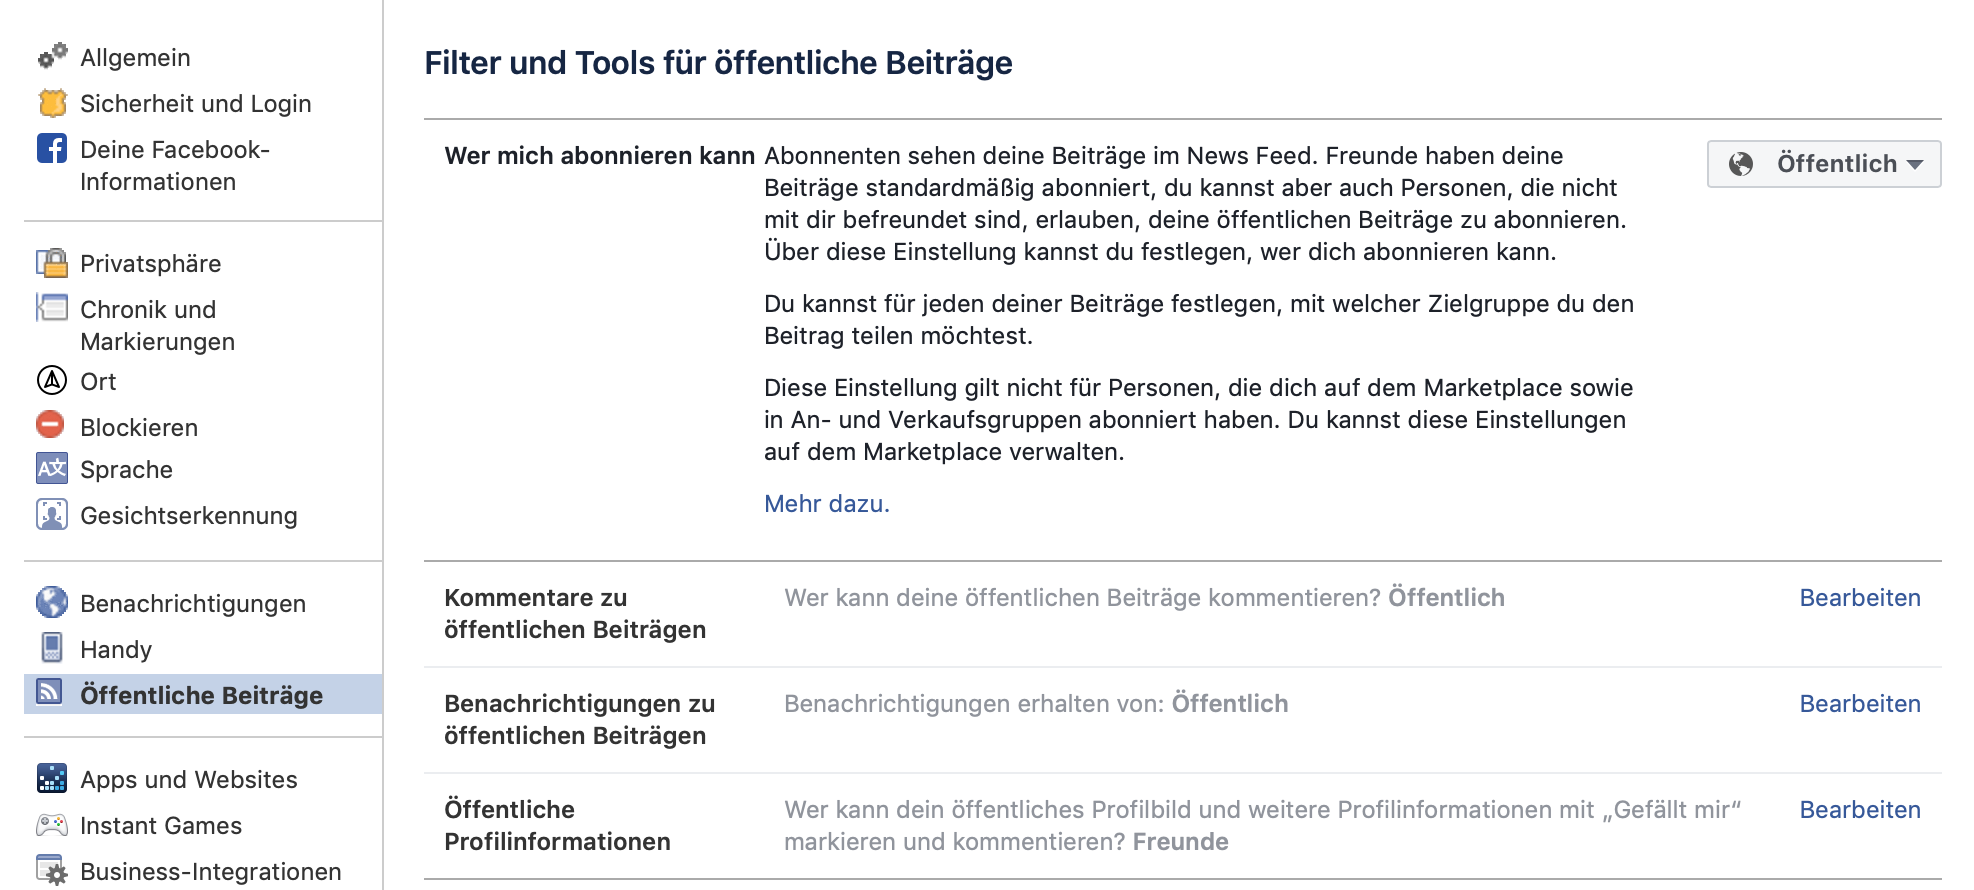
Task: Click the Allgemein gears icon
Action: (x=52, y=56)
